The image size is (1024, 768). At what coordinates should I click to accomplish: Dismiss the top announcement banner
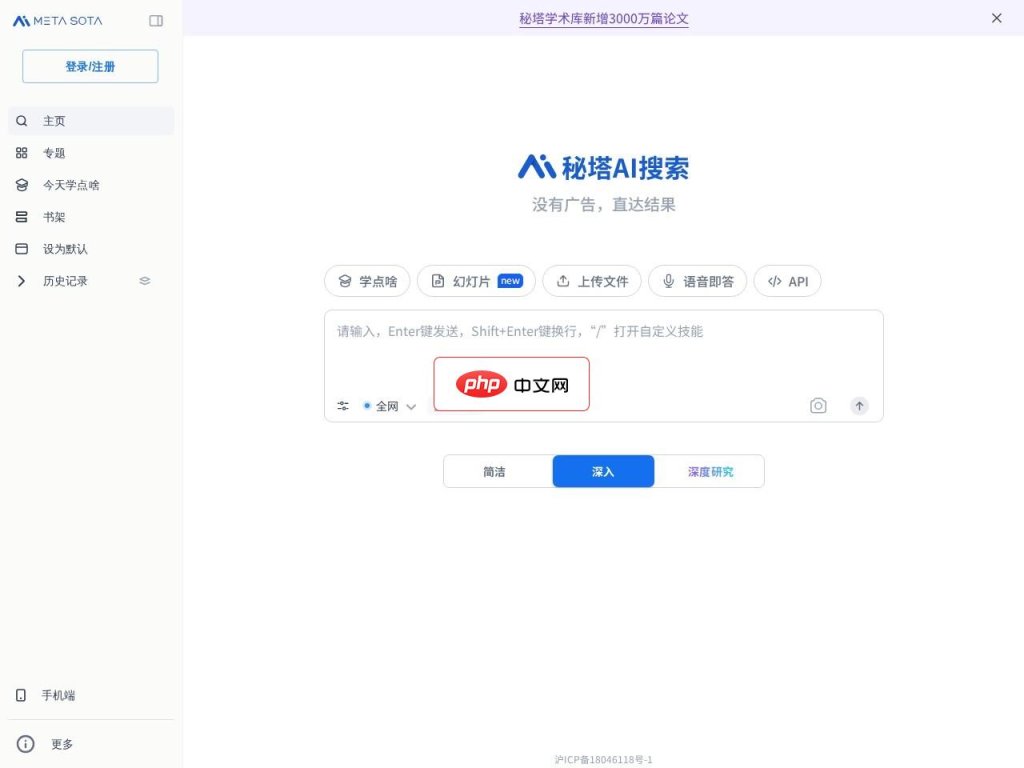997,18
